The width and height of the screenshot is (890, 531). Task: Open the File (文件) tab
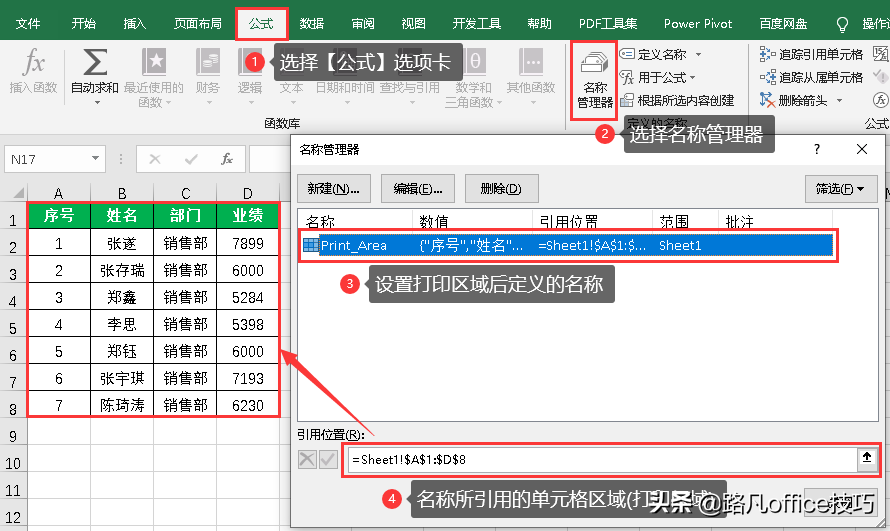pos(28,23)
